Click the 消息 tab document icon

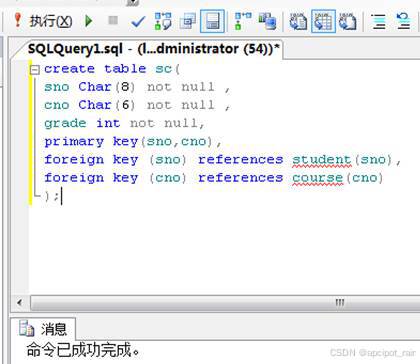pos(26,328)
